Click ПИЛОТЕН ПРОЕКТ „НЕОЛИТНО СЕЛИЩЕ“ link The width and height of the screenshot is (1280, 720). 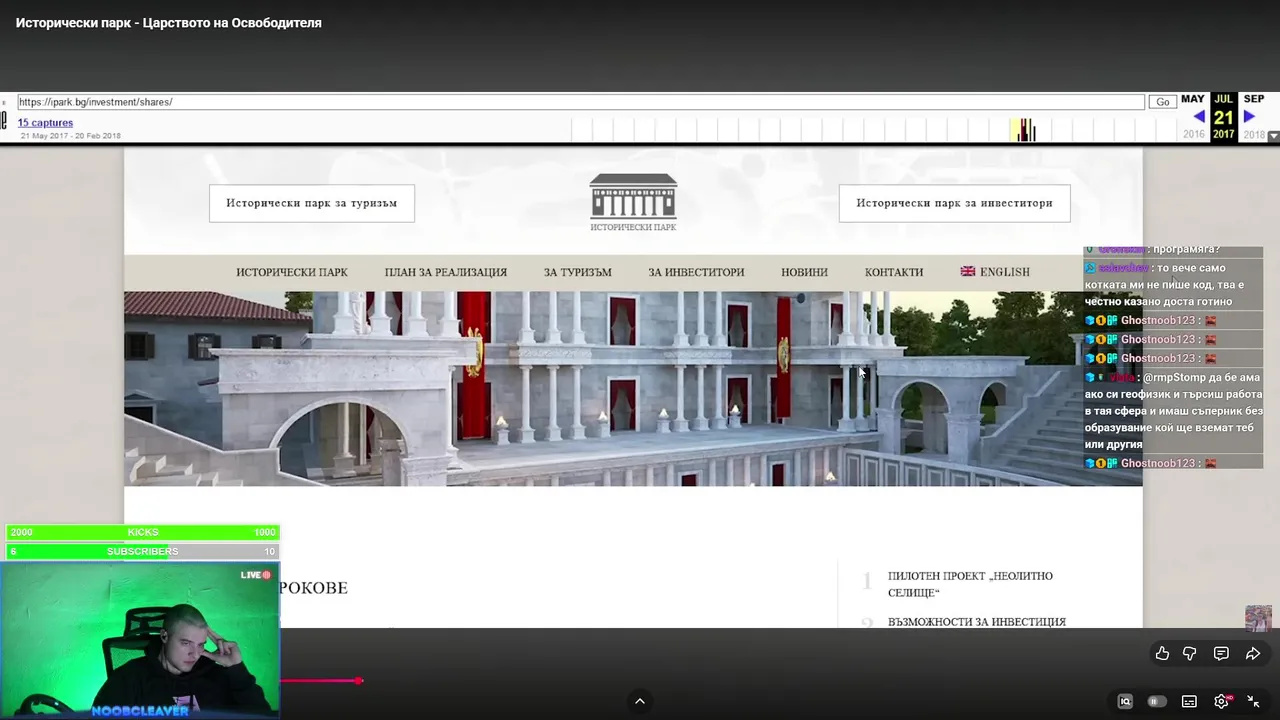click(970, 584)
